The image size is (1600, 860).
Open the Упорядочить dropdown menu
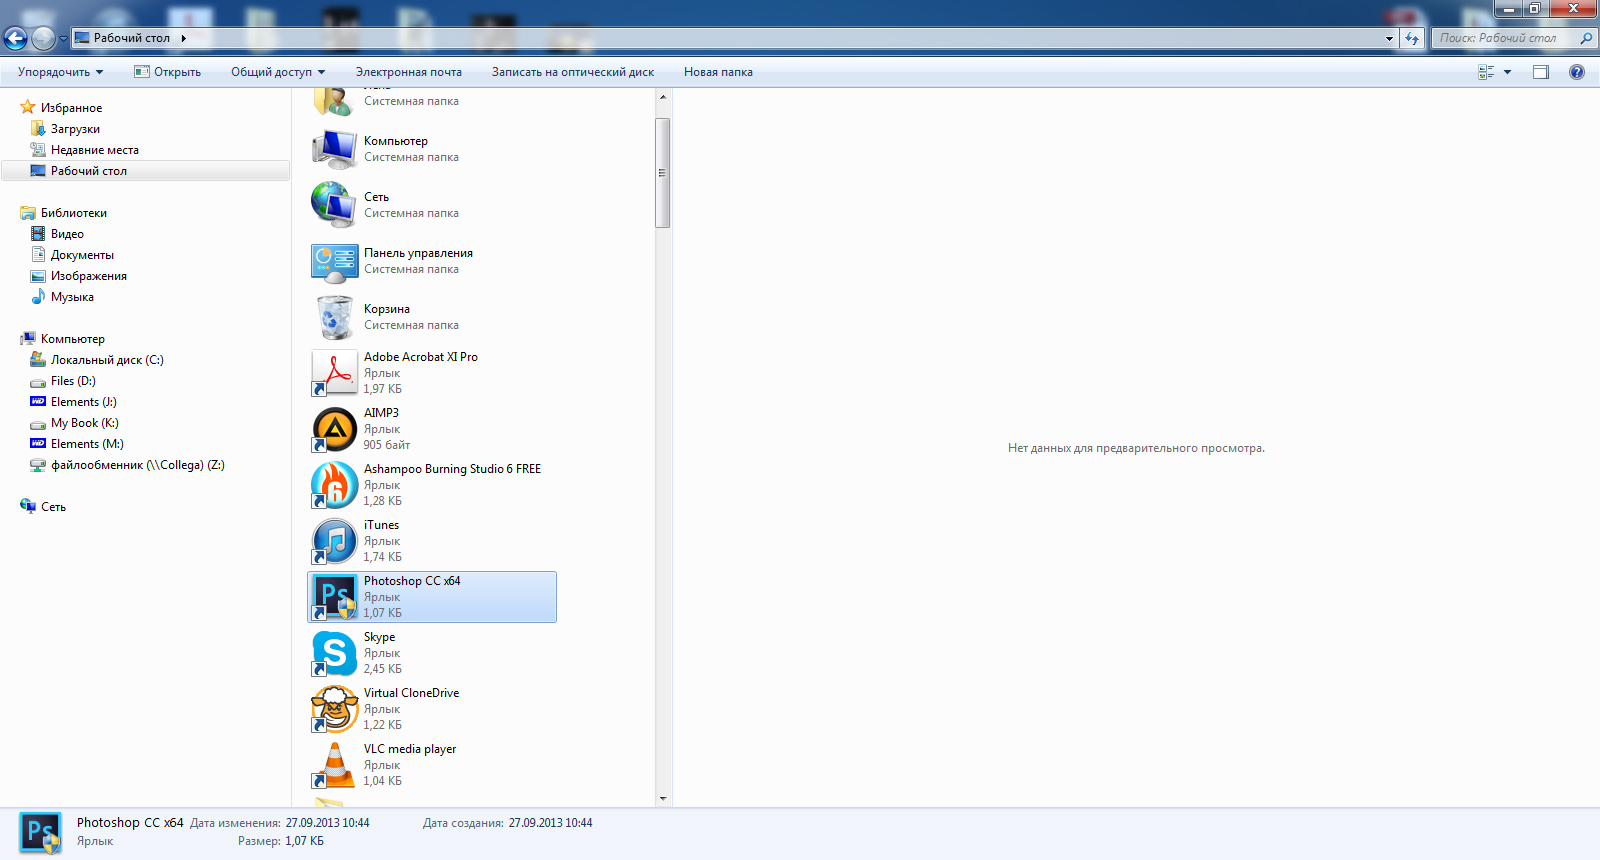click(x=61, y=72)
